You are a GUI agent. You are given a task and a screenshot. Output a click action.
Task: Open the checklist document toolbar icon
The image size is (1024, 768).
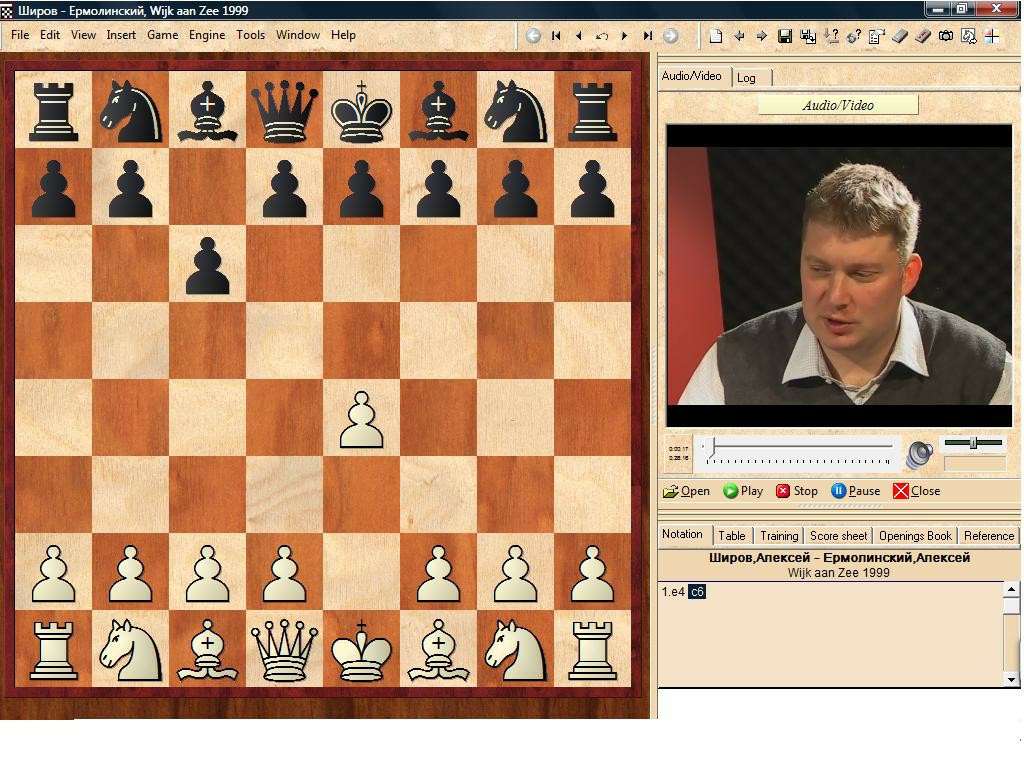[x=876, y=36]
